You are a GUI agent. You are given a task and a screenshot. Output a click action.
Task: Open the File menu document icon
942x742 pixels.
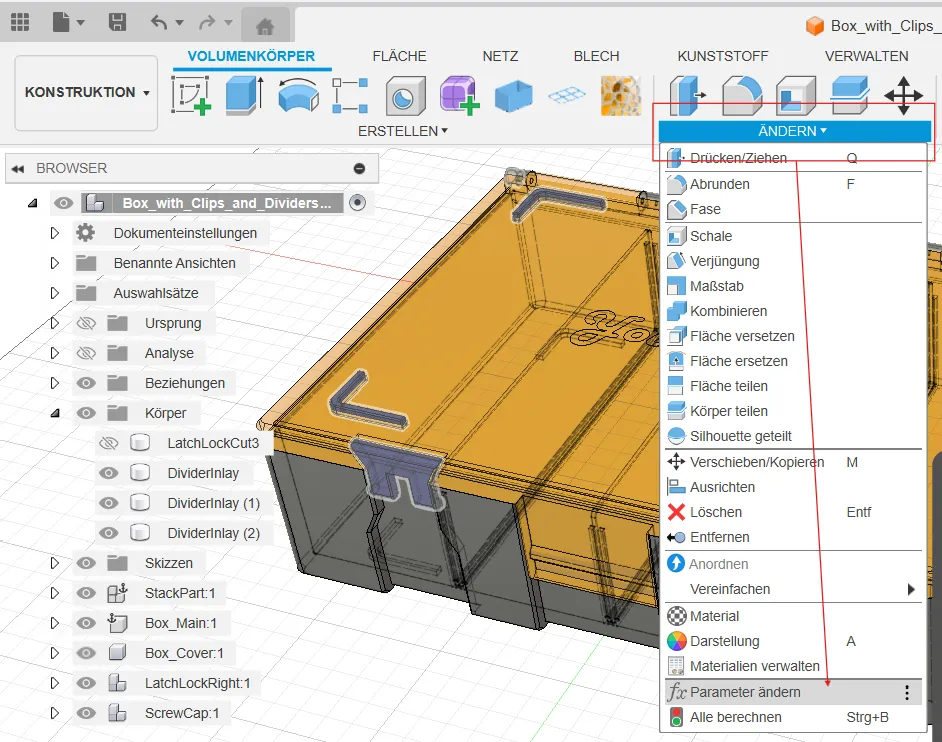pos(61,22)
